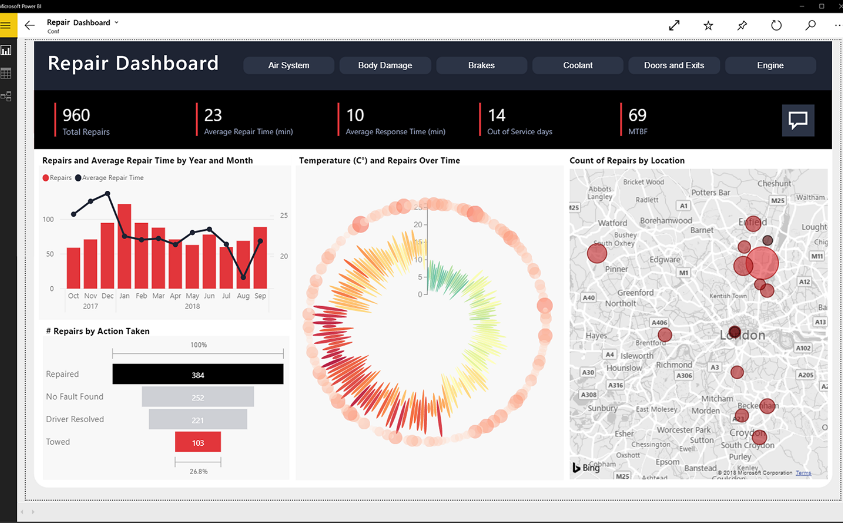Click the red Towed funnel bar

(x=198, y=442)
